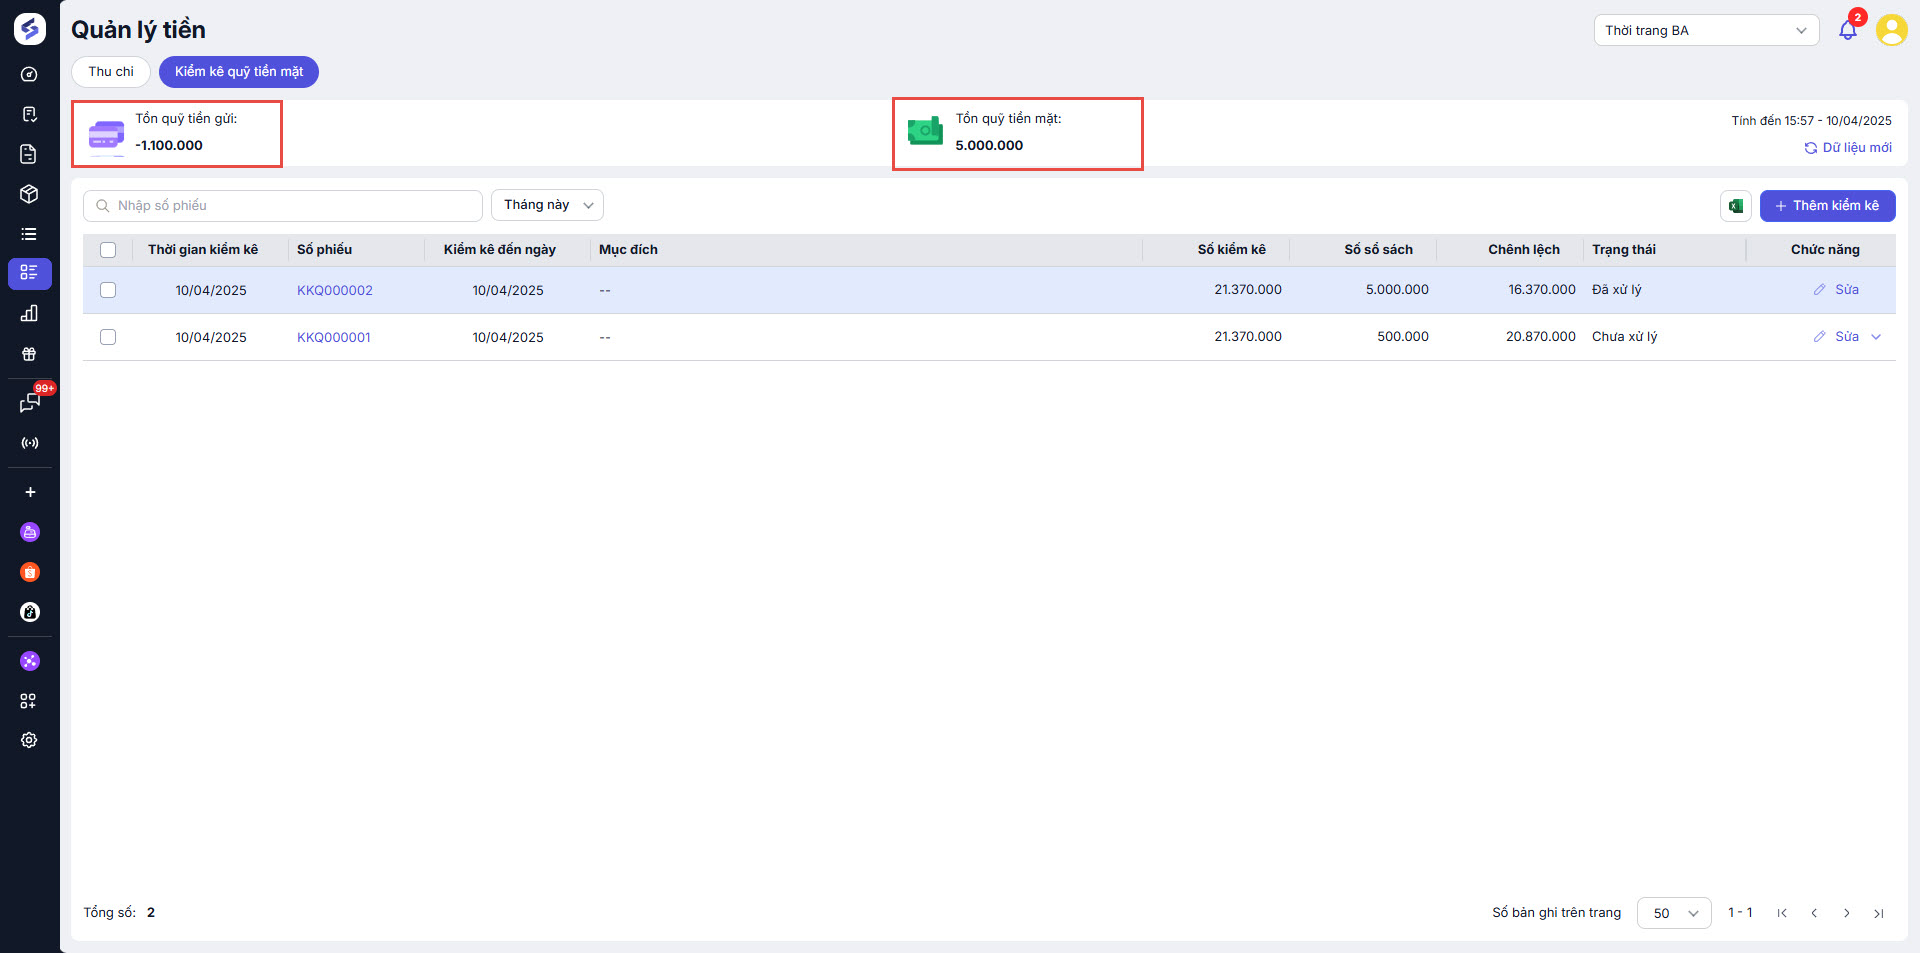Click the Tổng số: 2 total count
The image size is (1920, 953).
click(x=119, y=913)
